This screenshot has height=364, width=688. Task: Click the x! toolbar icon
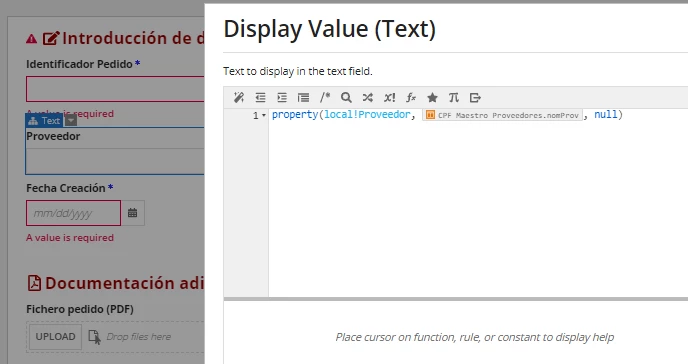click(389, 97)
